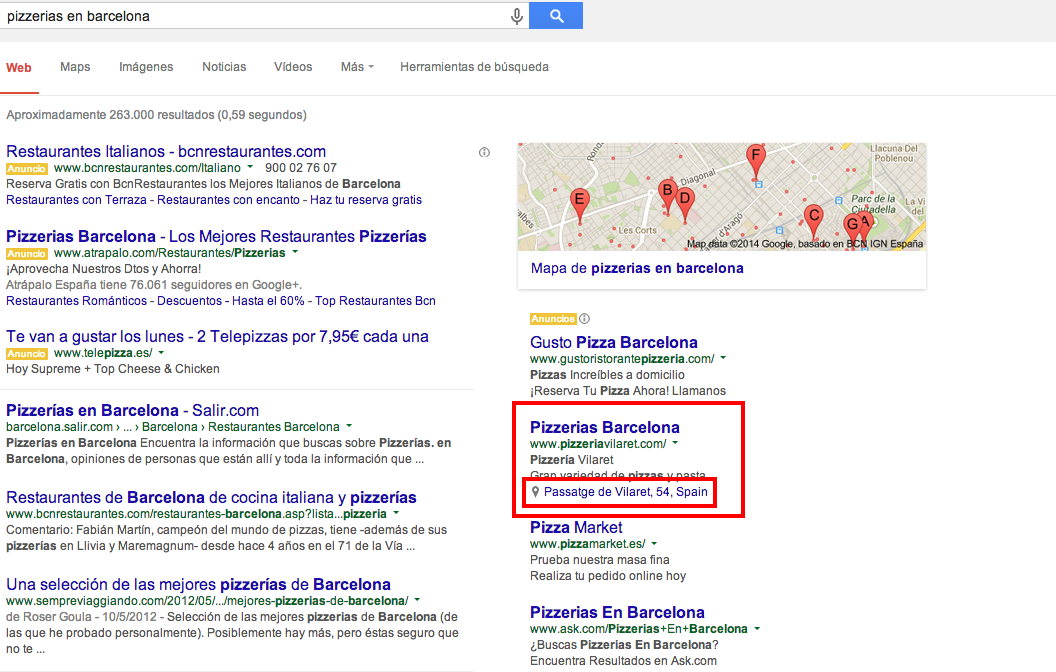Click map marker E
The width and height of the screenshot is (1056, 672).
(x=579, y=204)
